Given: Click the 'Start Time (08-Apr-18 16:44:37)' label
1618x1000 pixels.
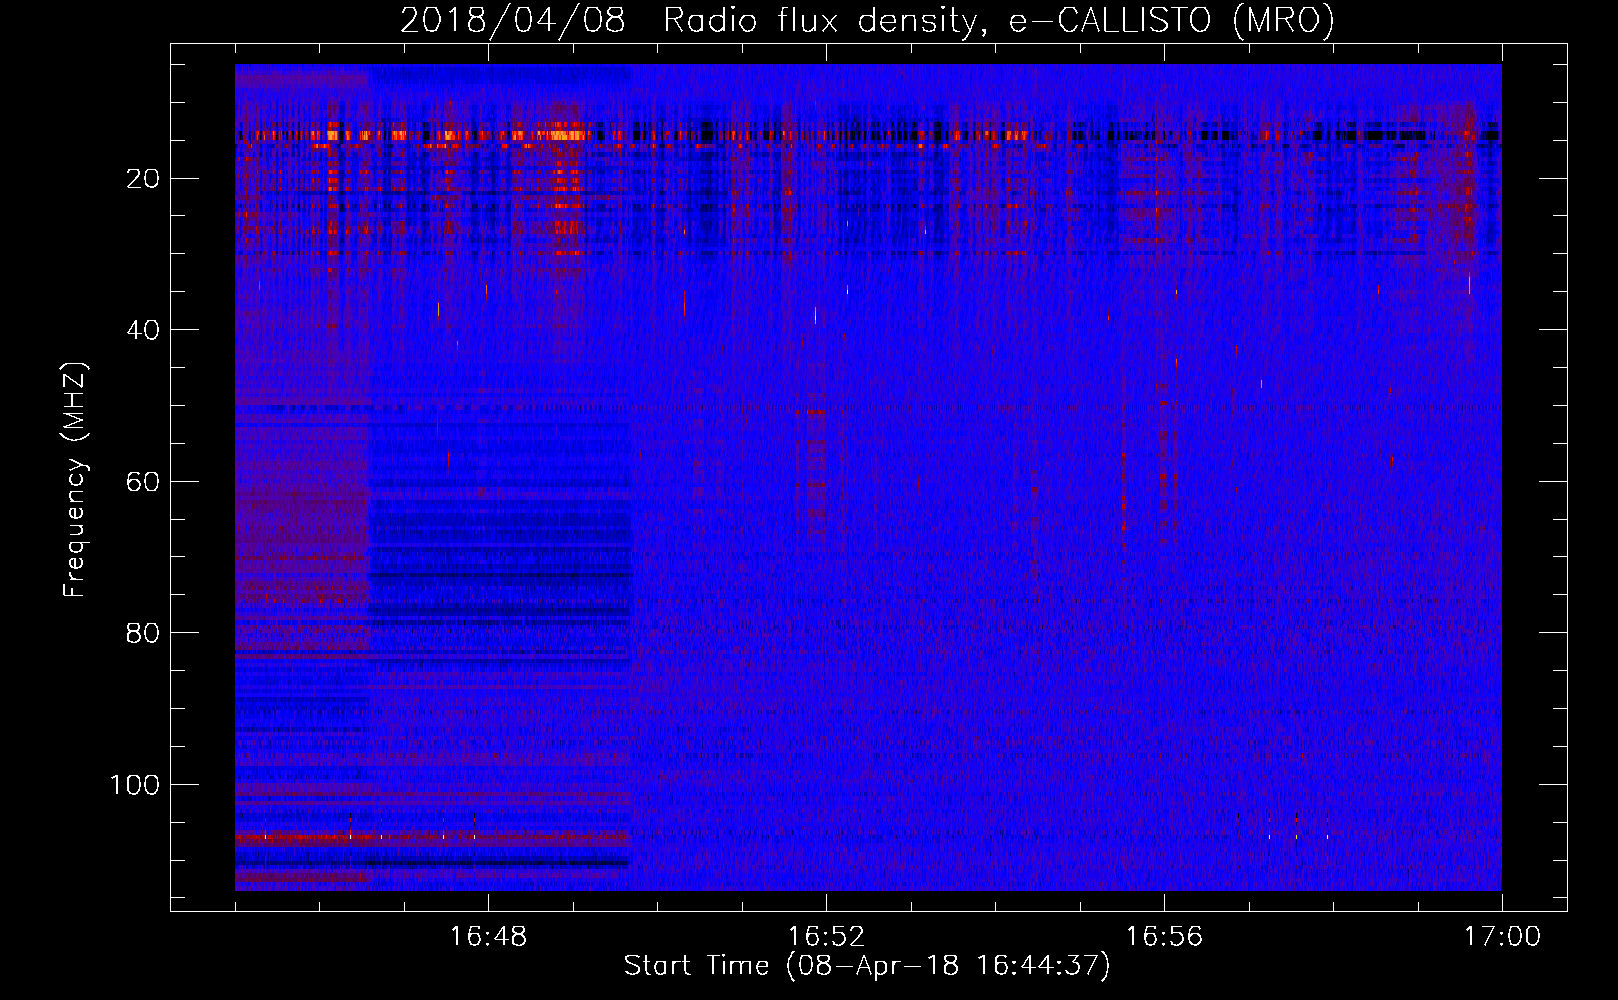Looking at the screenshot, I should point(867,966).
